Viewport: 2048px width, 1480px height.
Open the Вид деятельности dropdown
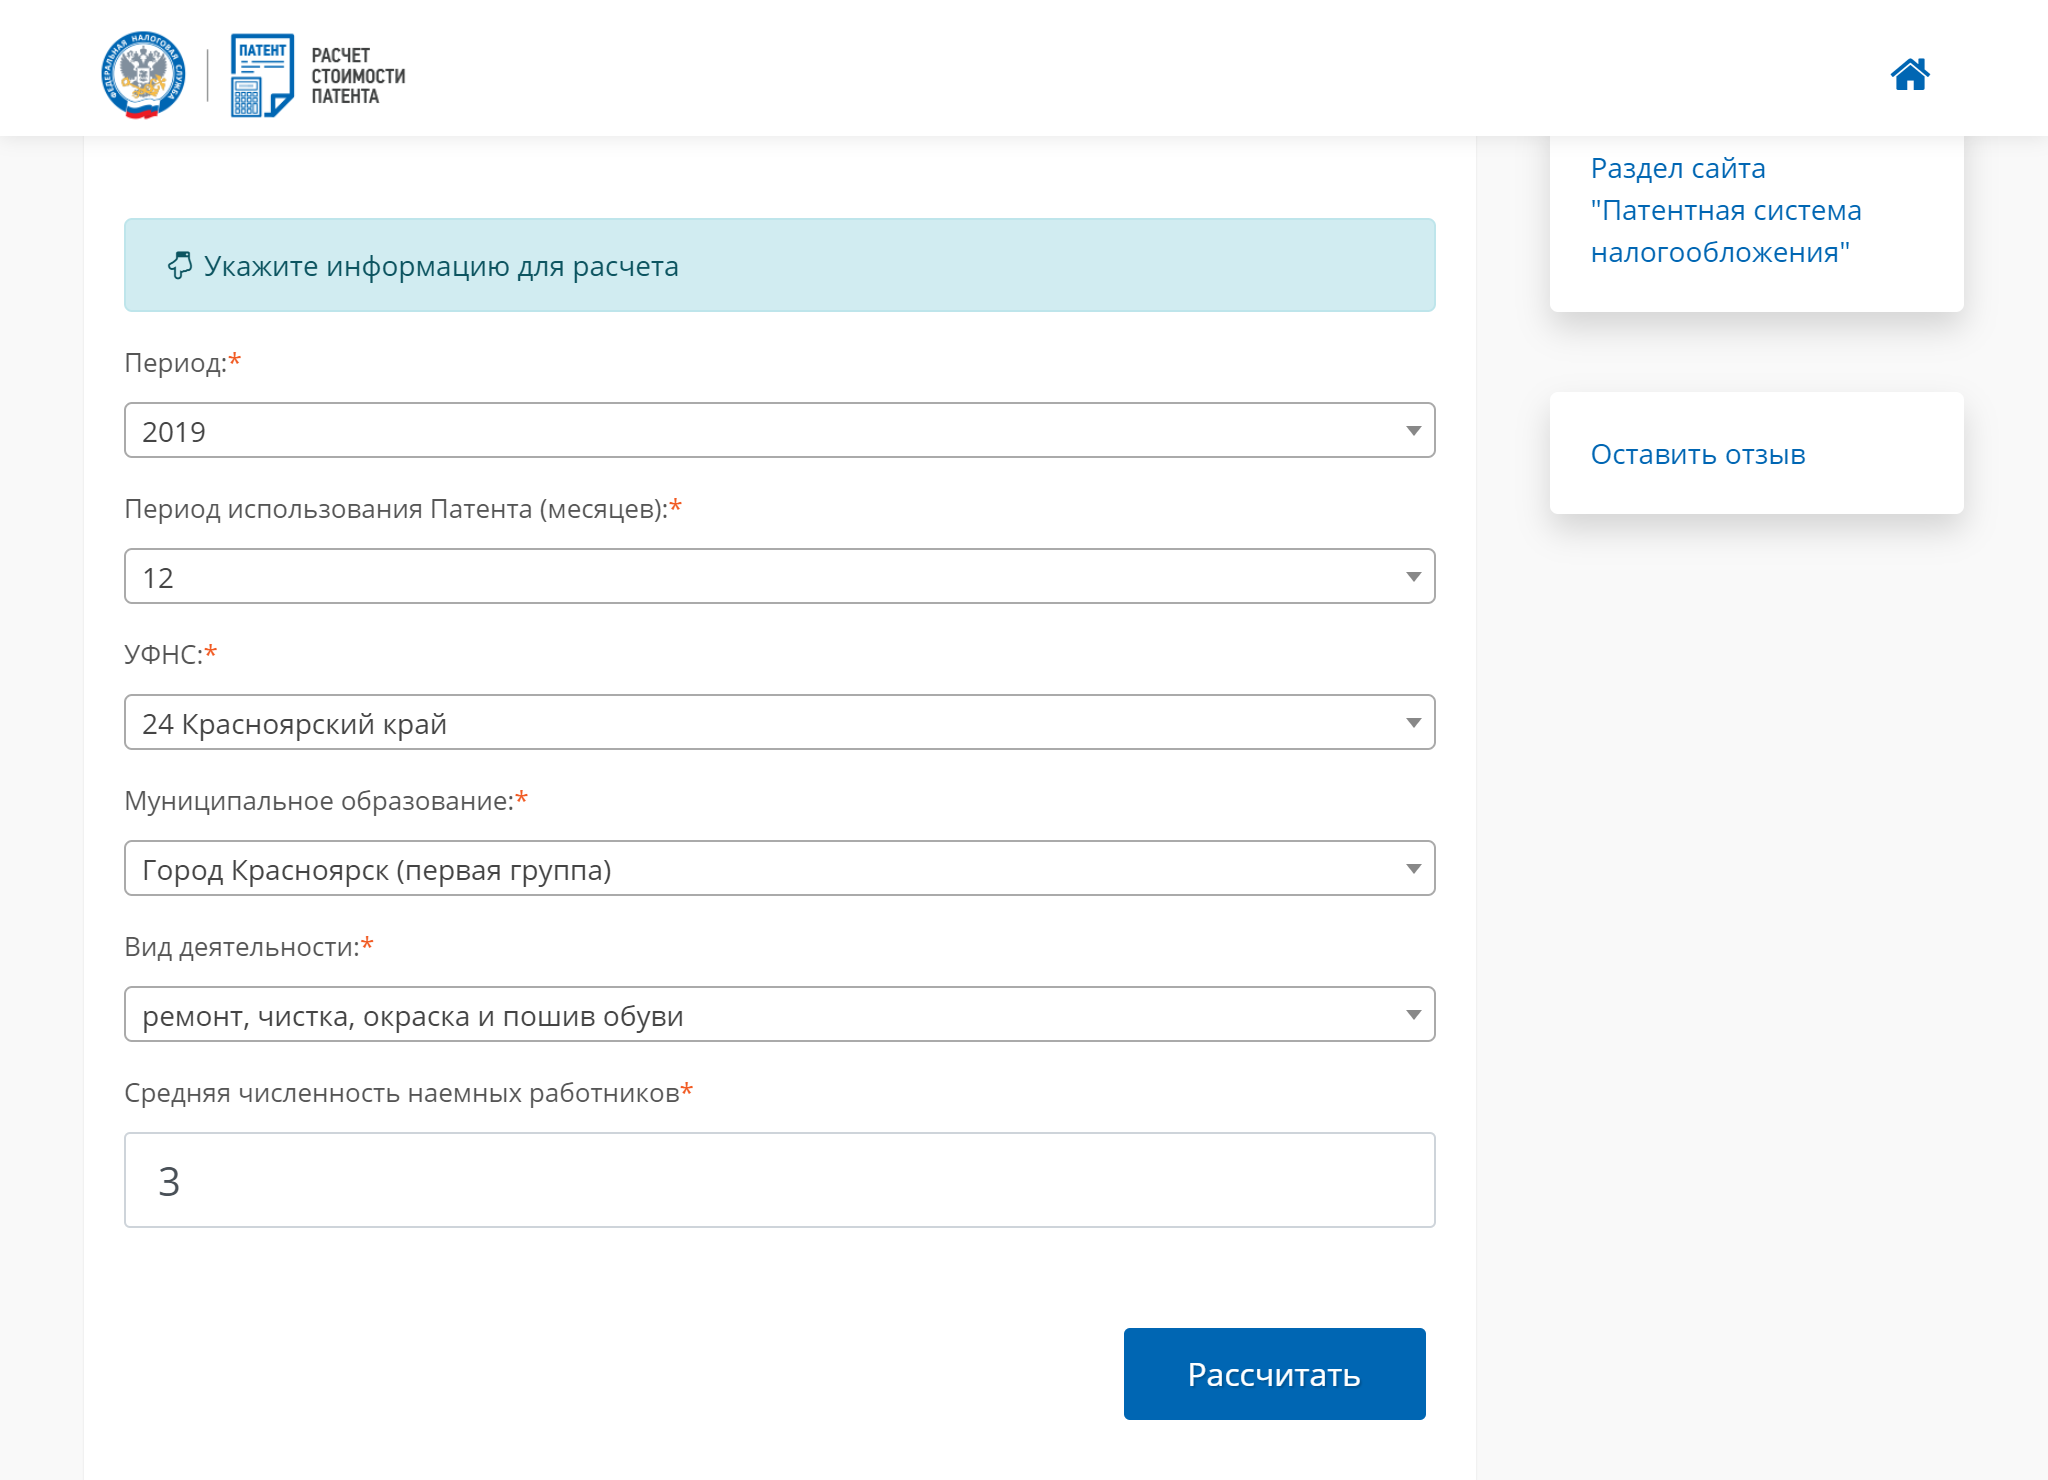(780, 1014)
